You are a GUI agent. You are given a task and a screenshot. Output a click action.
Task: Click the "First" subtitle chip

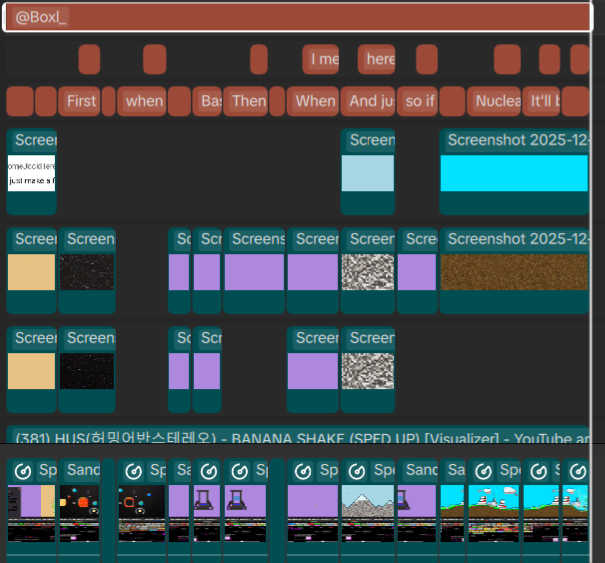79,101
